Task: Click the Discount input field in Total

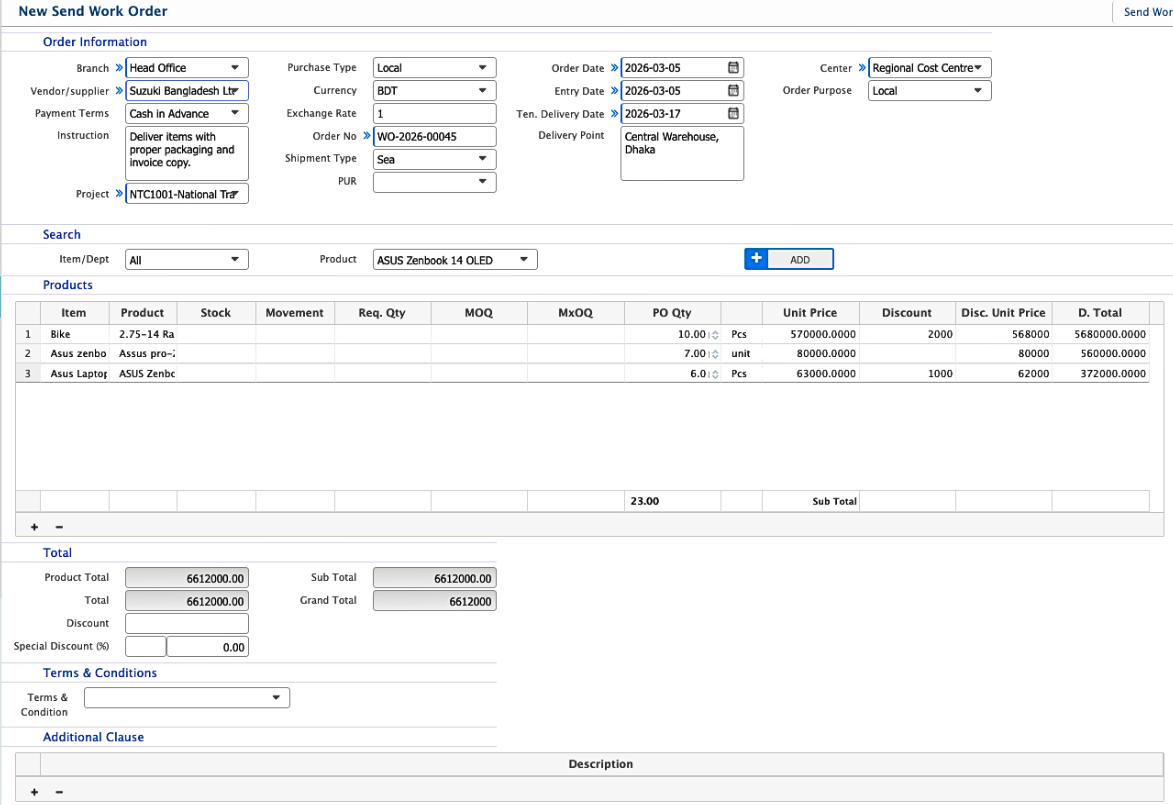Action: point(187,623)
